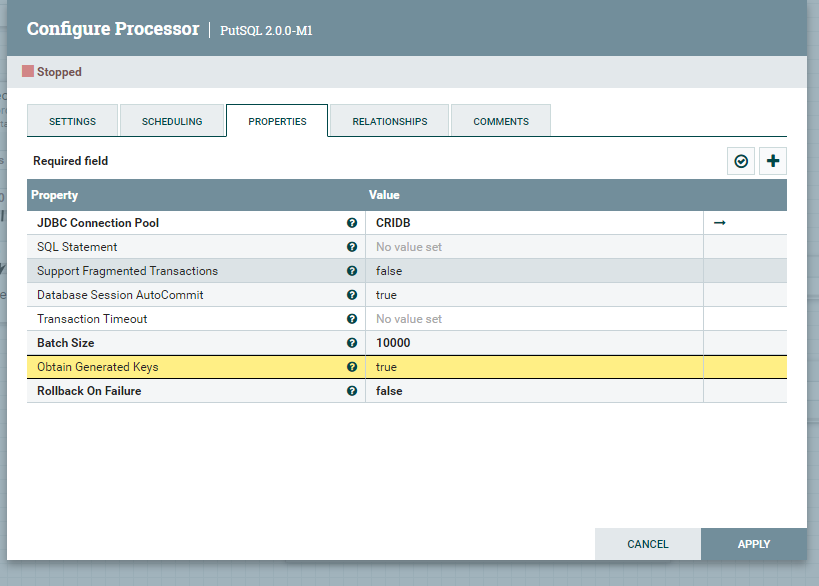Switch to the Relationships tab
This screenshot has height=586, width=819.
pos(388,120)
